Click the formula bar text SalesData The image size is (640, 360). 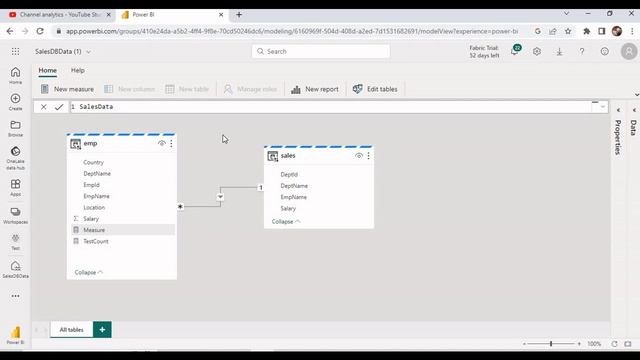pos(96,107)
